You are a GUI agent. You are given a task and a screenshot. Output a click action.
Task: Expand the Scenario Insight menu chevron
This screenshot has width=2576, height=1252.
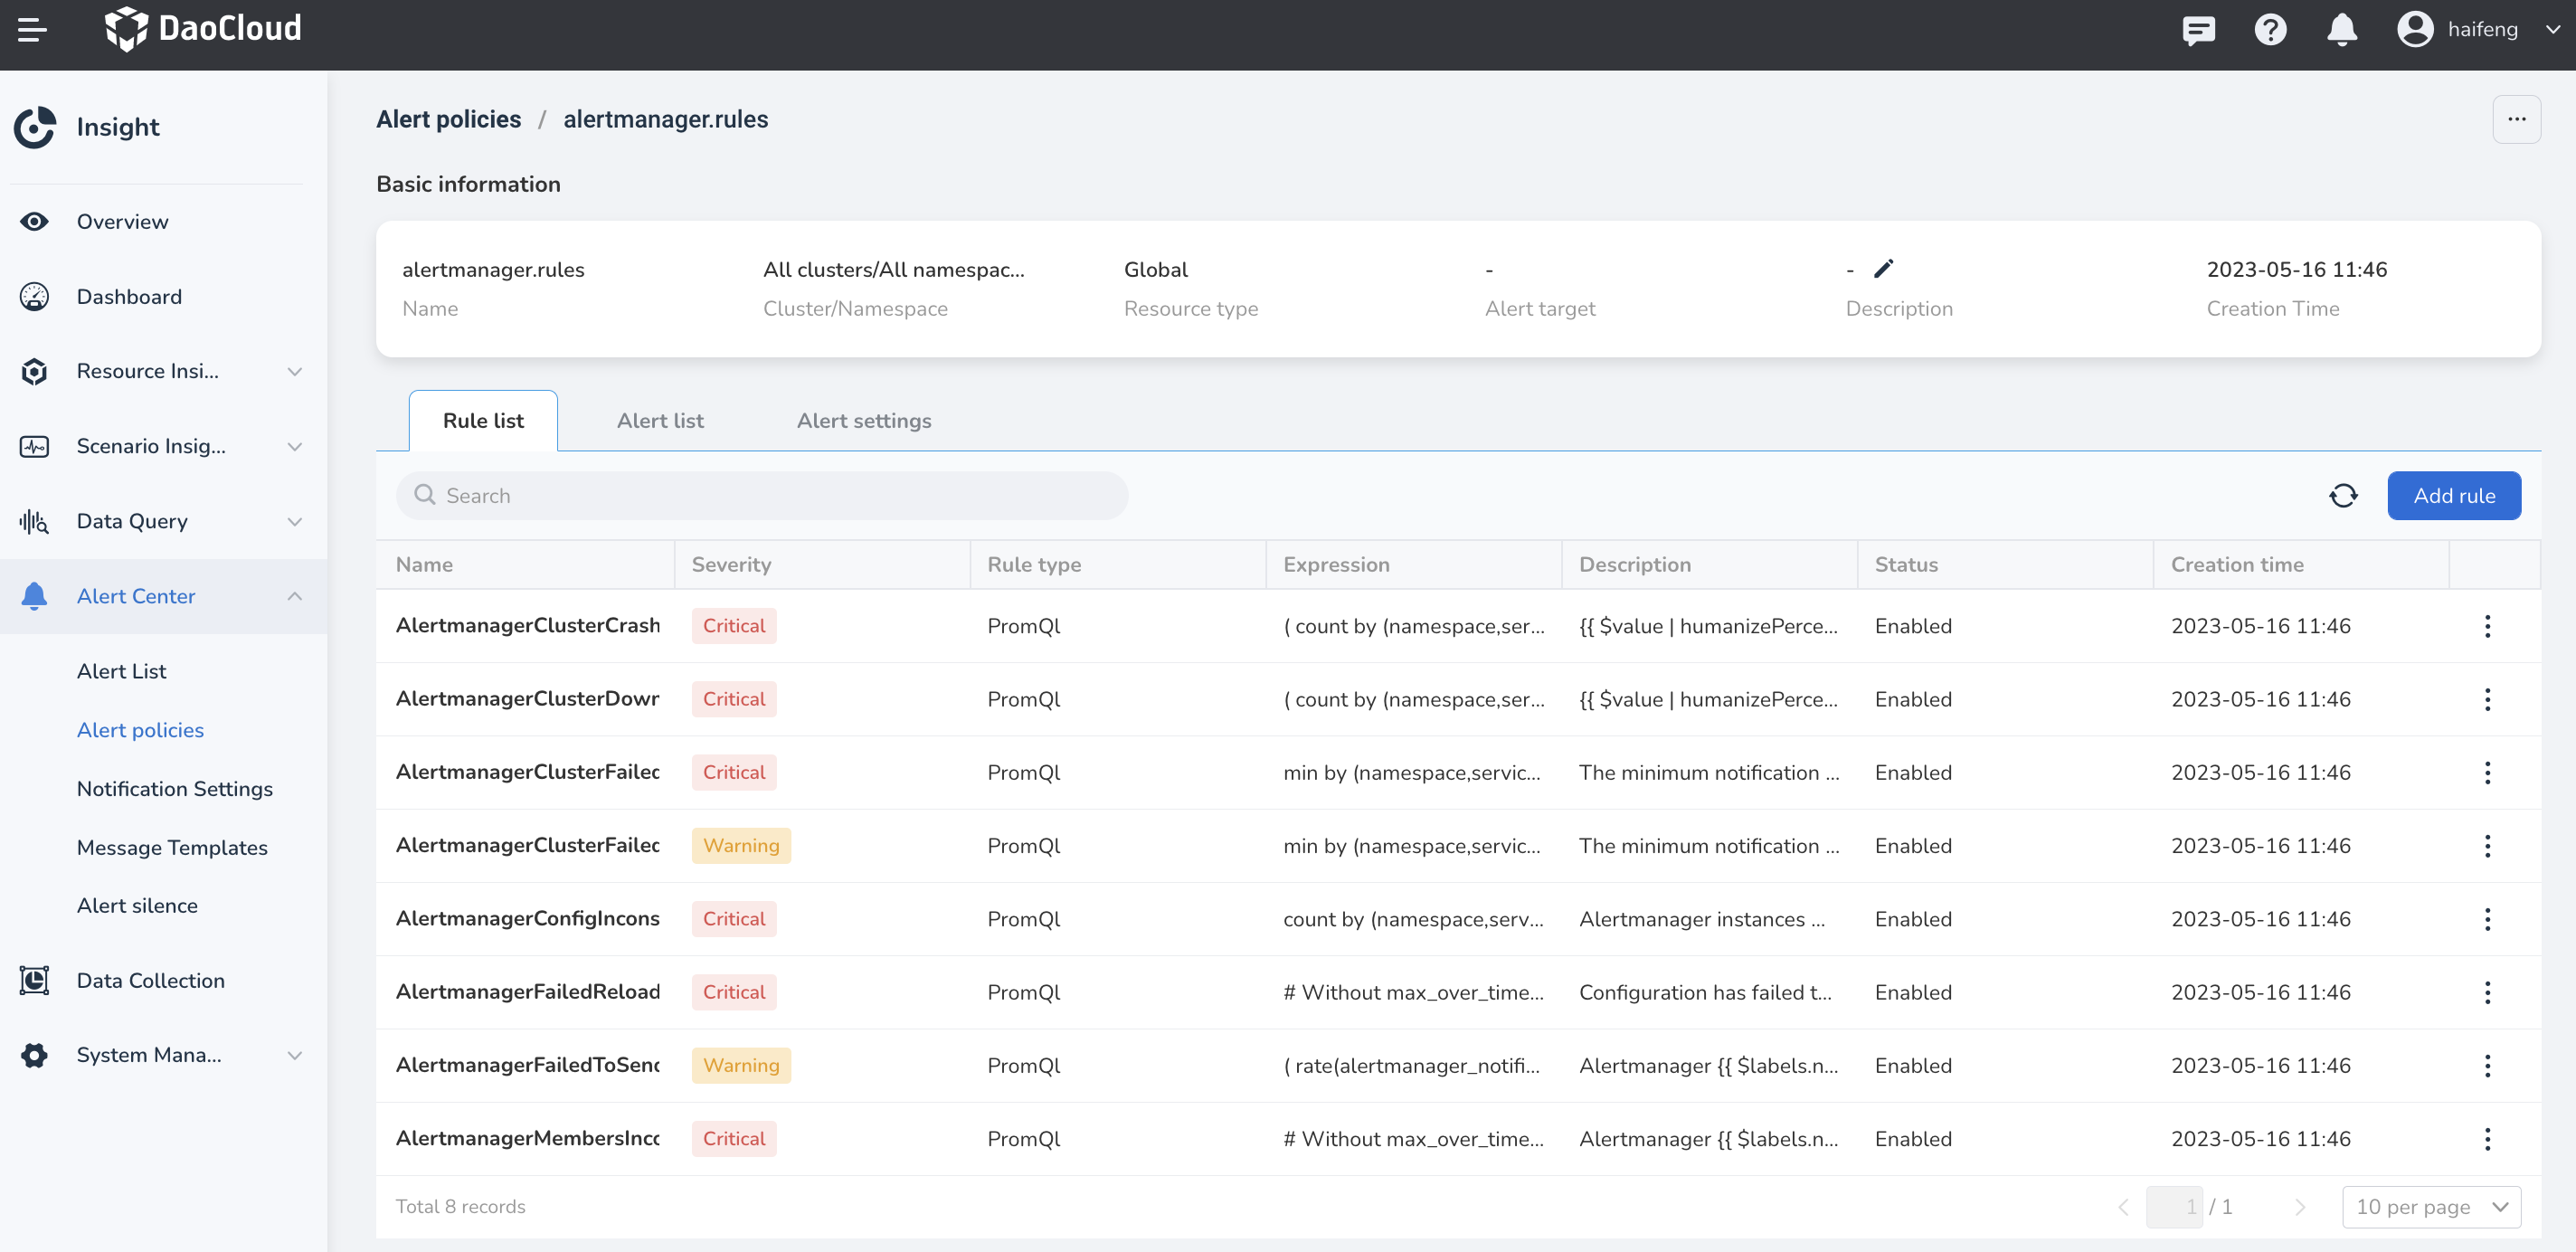pos(295,446)
